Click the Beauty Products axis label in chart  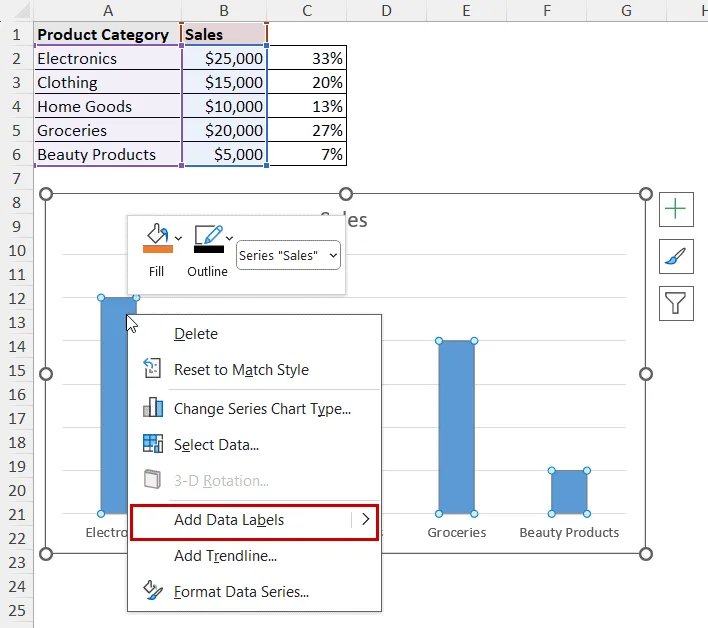[569, 533]
